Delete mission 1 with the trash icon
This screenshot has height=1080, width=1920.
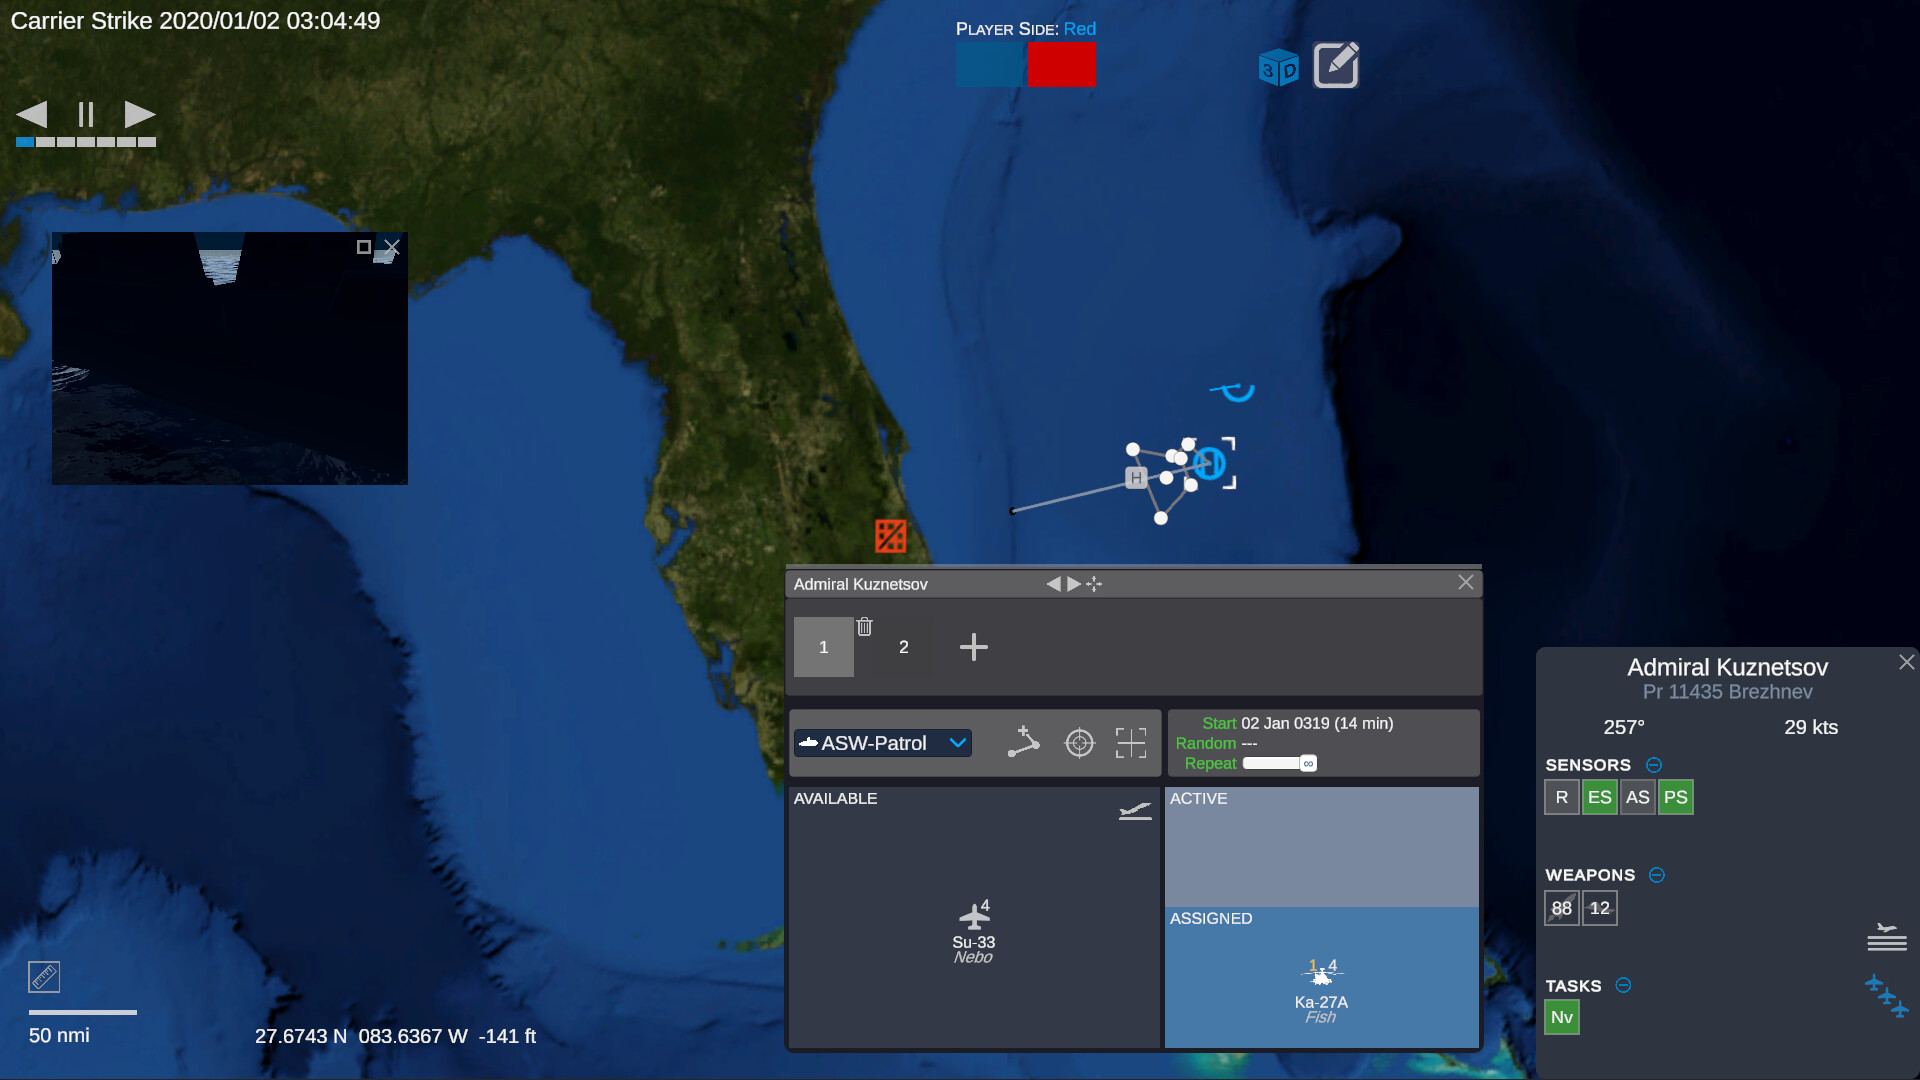pyautogui.click(x=865, y=627)
